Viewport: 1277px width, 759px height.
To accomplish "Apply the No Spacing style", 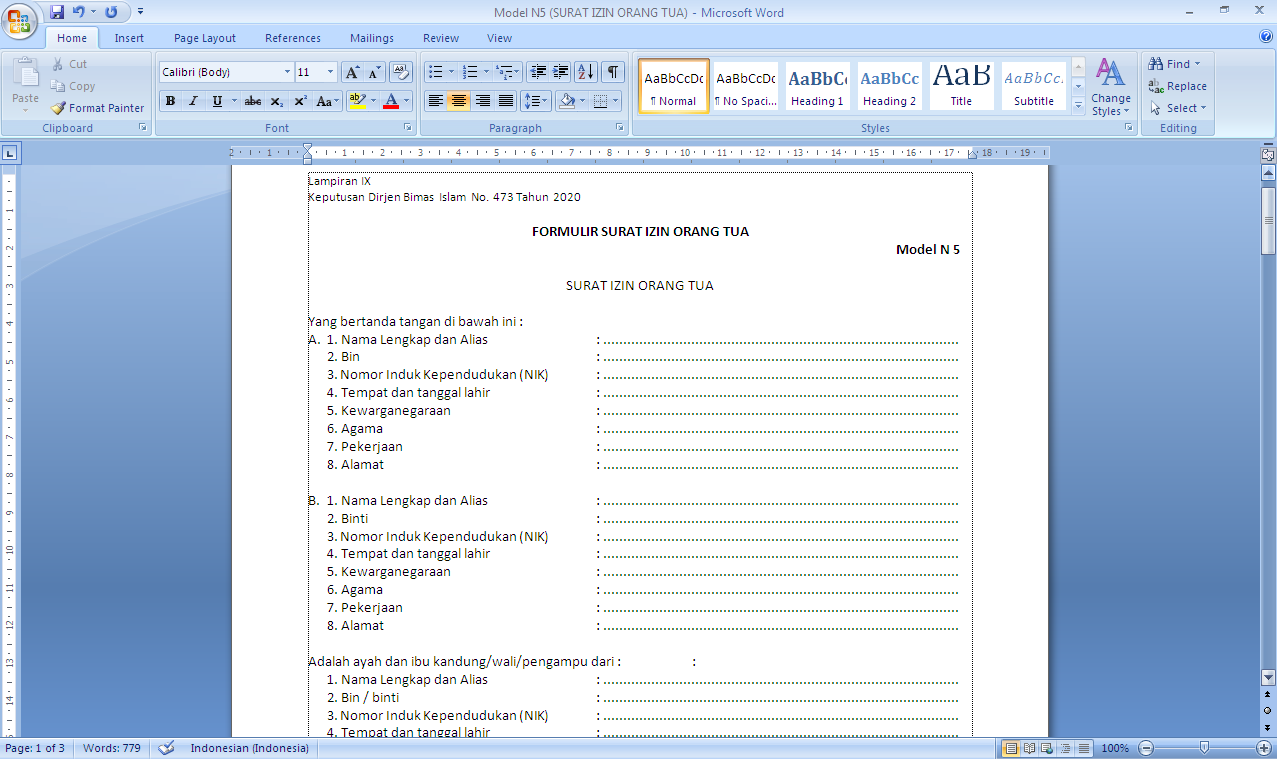I will tap(746, 86).
